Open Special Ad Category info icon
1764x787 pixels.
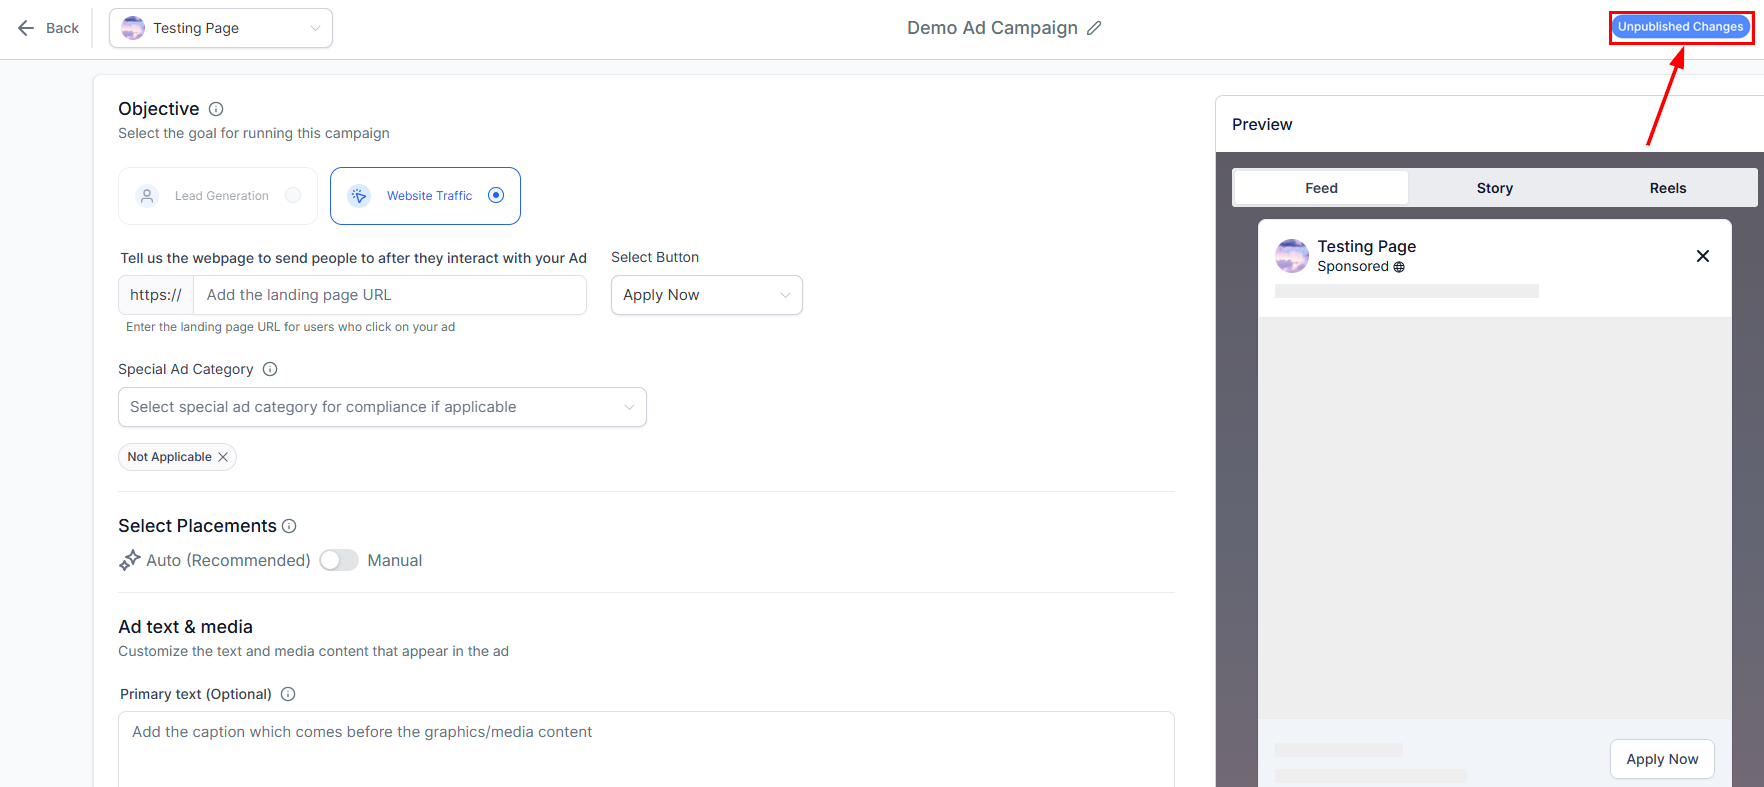tap(270, 369)
